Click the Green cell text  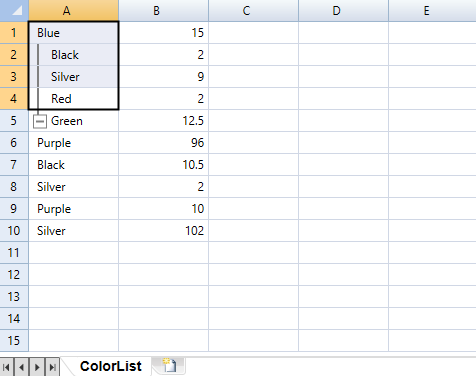[x=67, y=121]
